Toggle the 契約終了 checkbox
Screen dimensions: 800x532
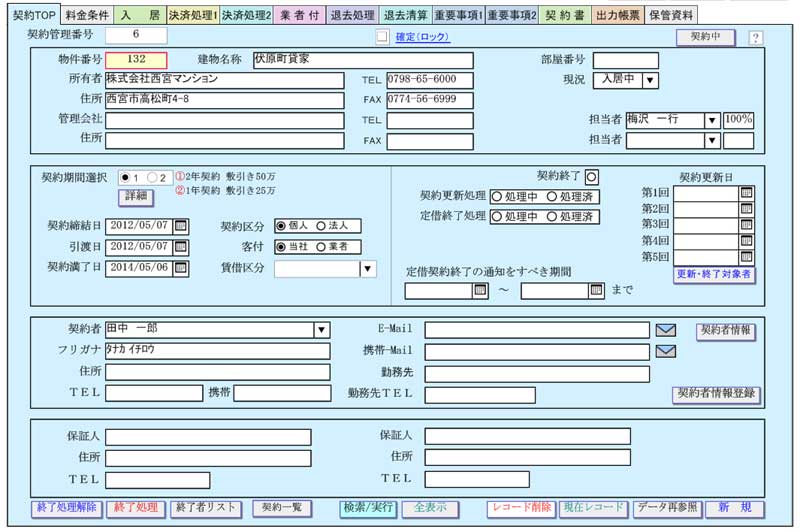591,177
